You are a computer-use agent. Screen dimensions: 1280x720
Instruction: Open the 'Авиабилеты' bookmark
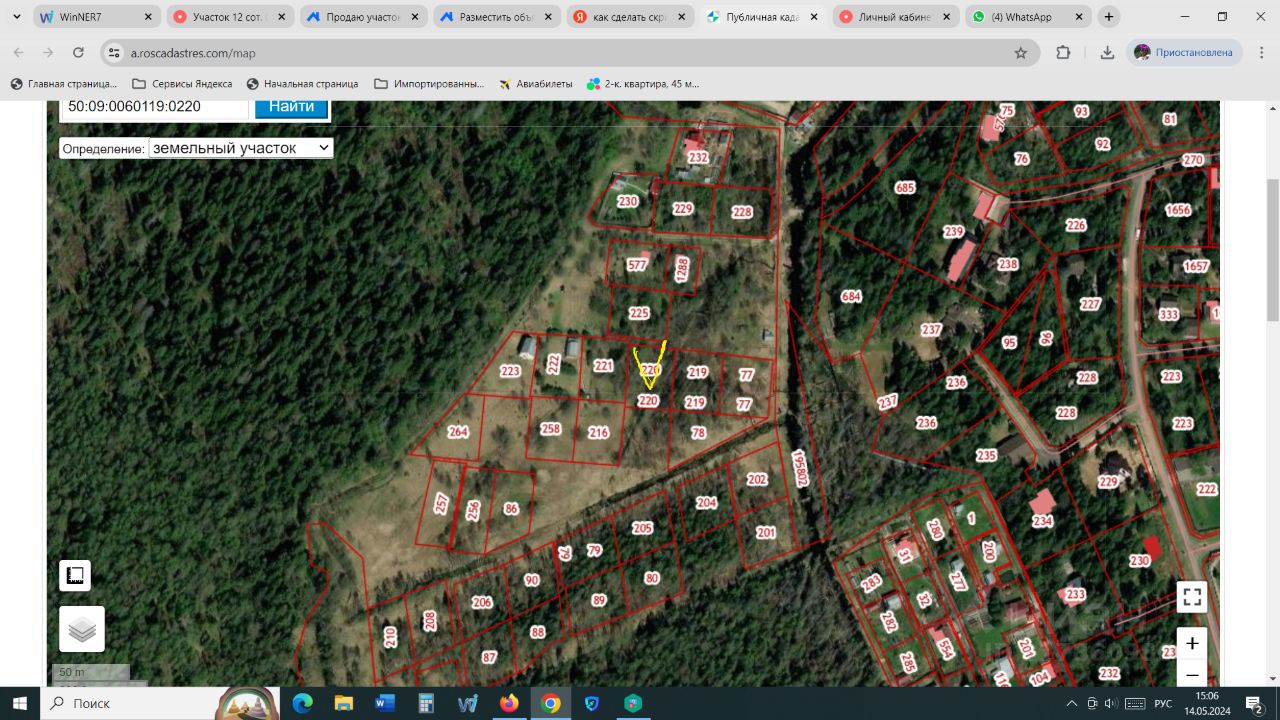coord(535,84)
